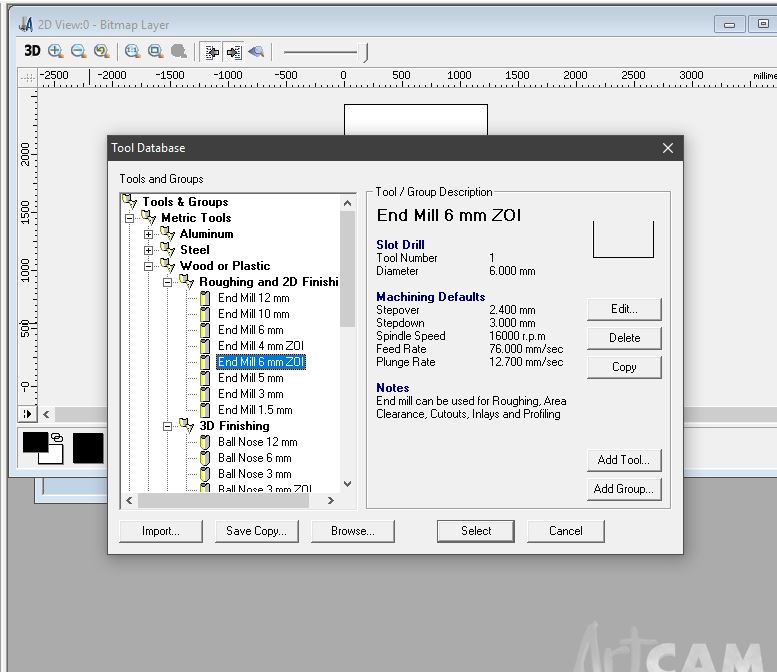Click the Add Tool button
The height and width of the screenshot is (672, 777).
pos(624,460)
